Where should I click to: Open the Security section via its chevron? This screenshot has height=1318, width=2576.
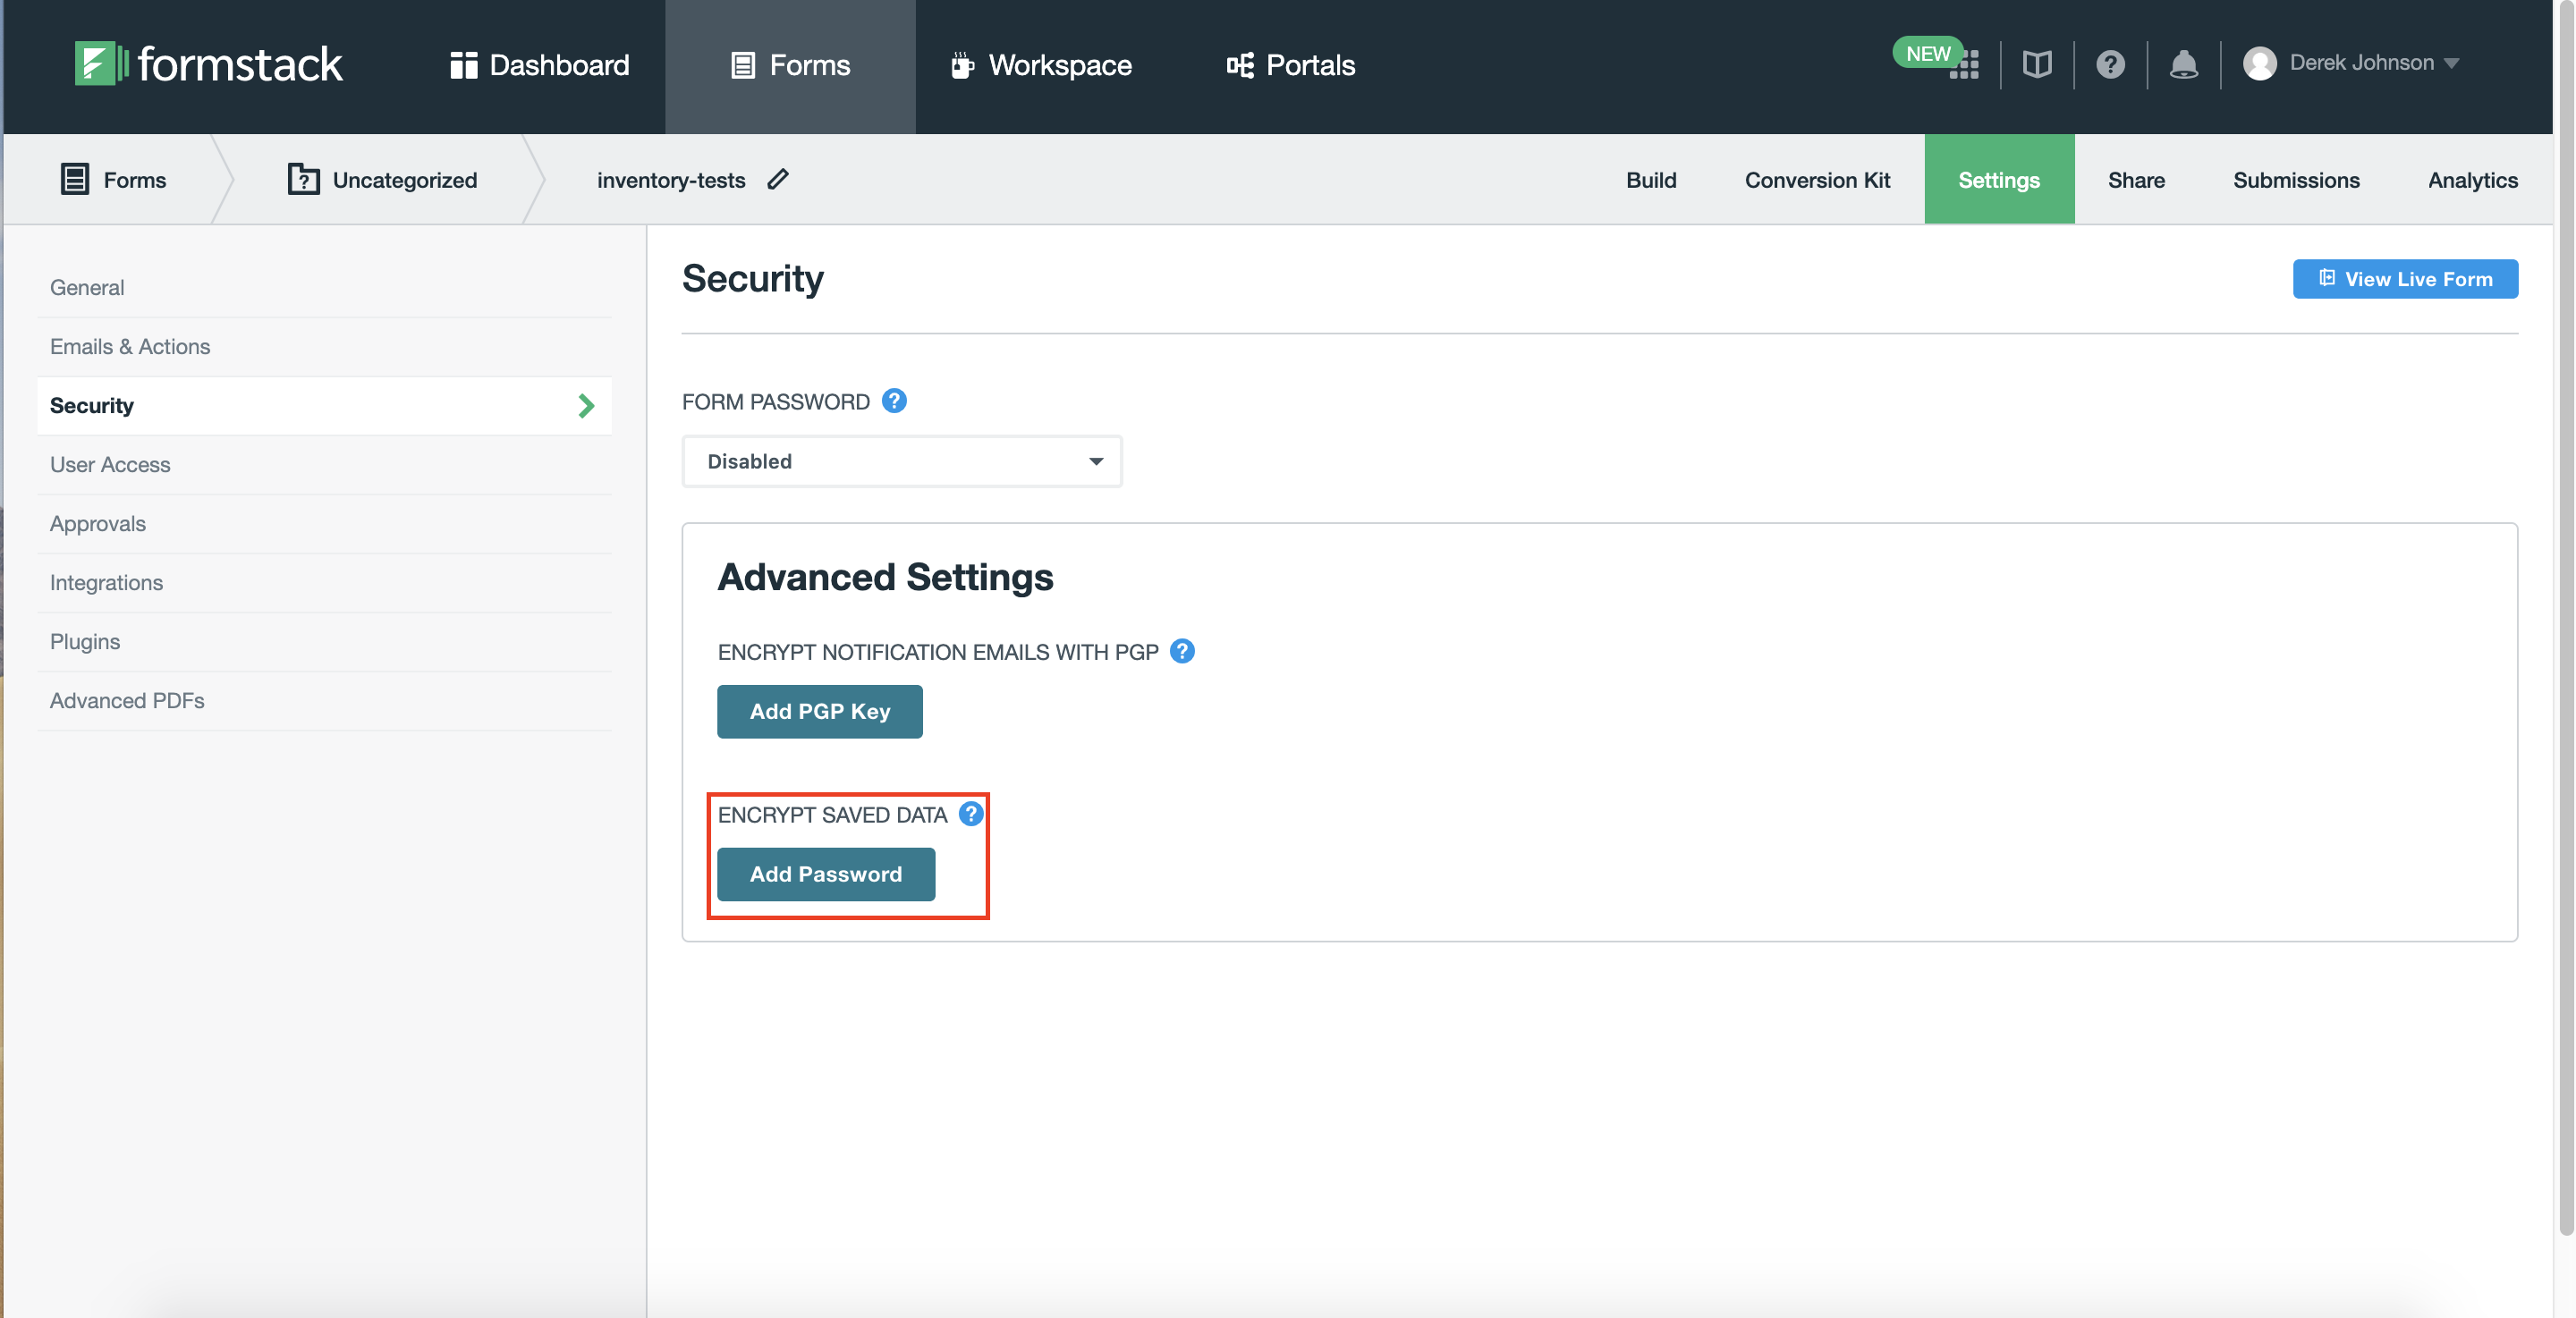[x=586, y=405]
